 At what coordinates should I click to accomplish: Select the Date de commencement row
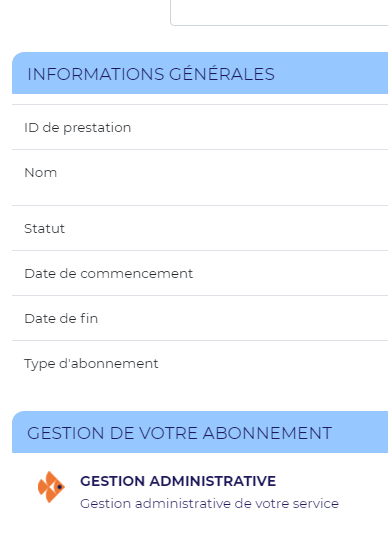(x=200, y=273)
